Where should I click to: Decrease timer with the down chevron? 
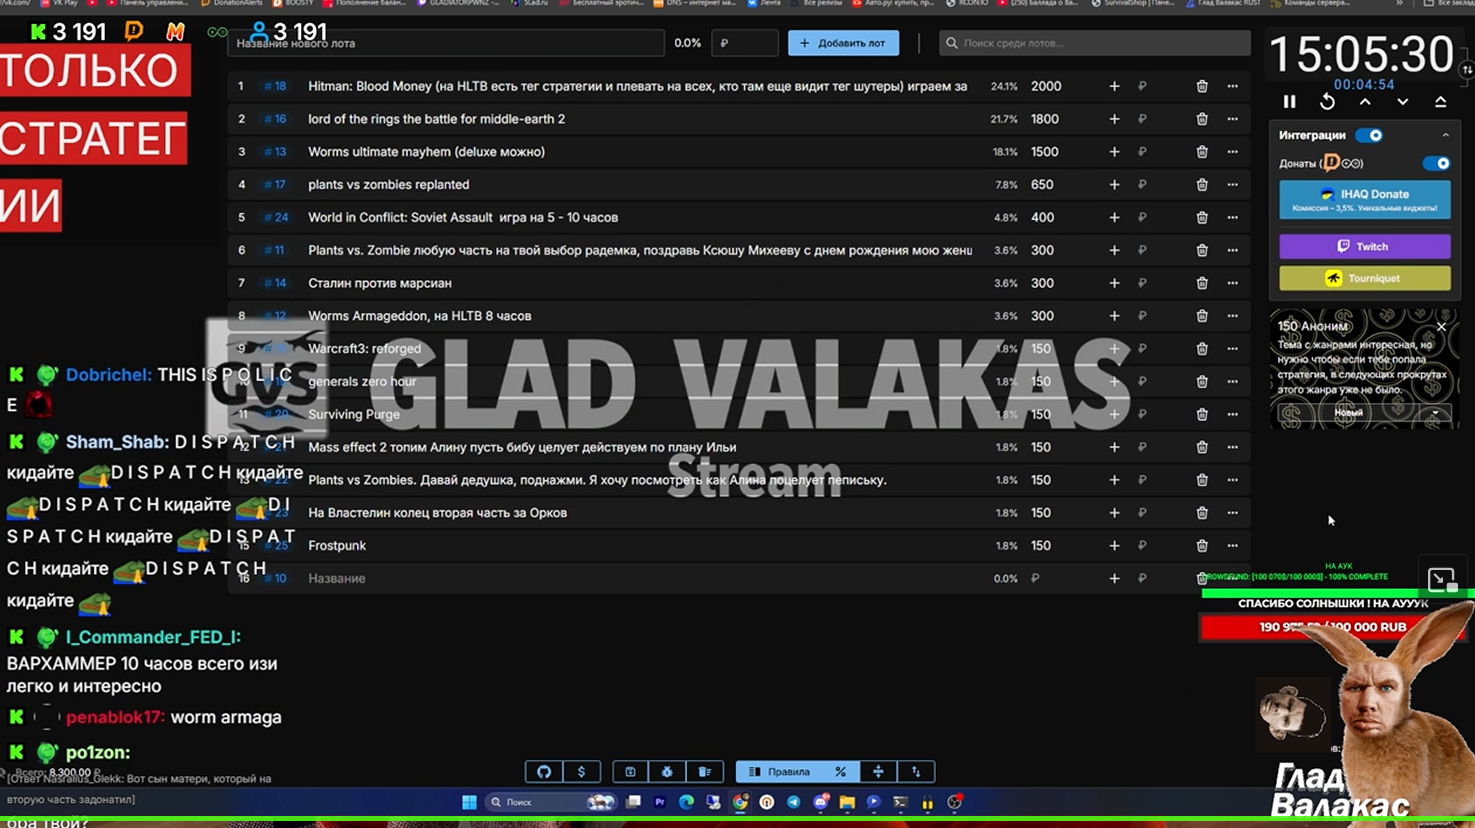point(1403,102)
